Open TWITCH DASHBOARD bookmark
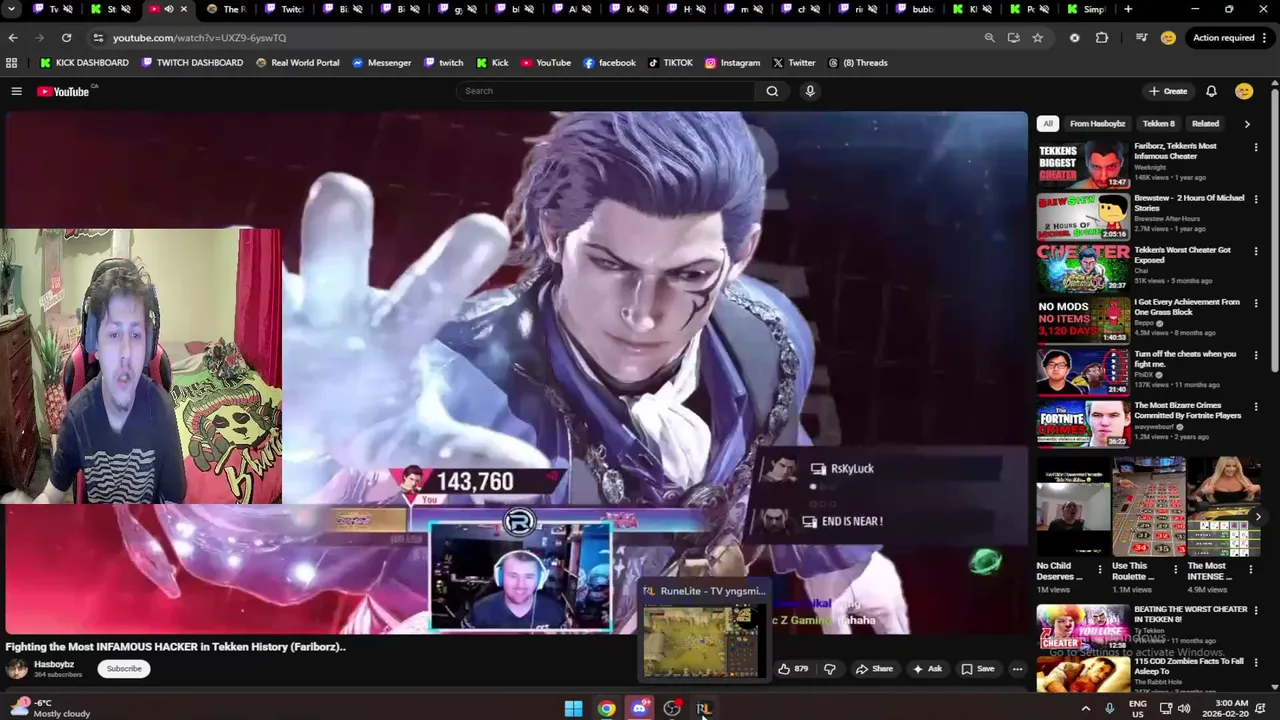Screen dimensions: 1280x720 click(x=192, y=63)
